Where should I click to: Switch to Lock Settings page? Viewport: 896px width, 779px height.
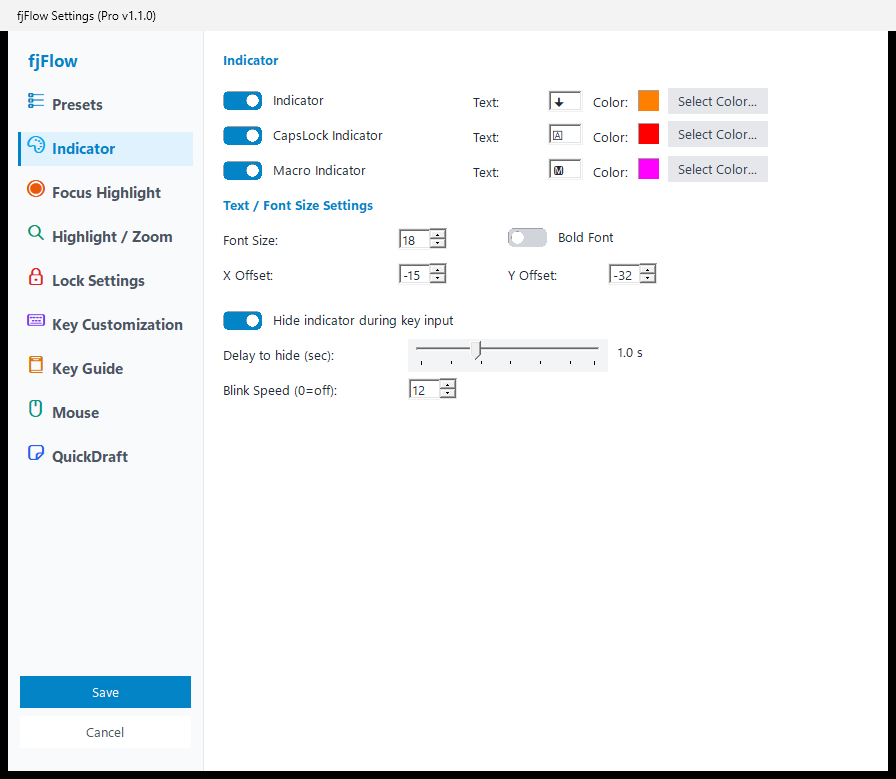click(106, 281)
